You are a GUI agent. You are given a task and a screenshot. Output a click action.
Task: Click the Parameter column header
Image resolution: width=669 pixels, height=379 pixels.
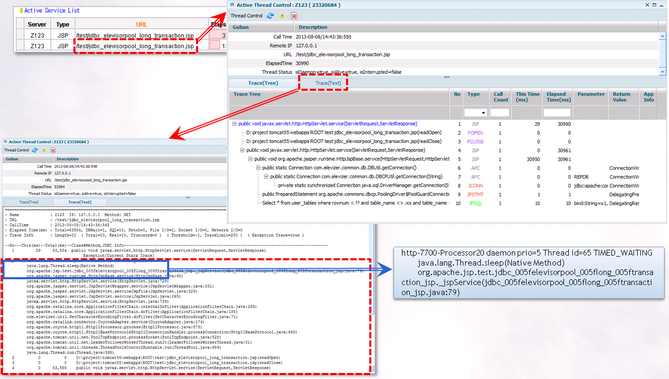(x=591, y=97)
